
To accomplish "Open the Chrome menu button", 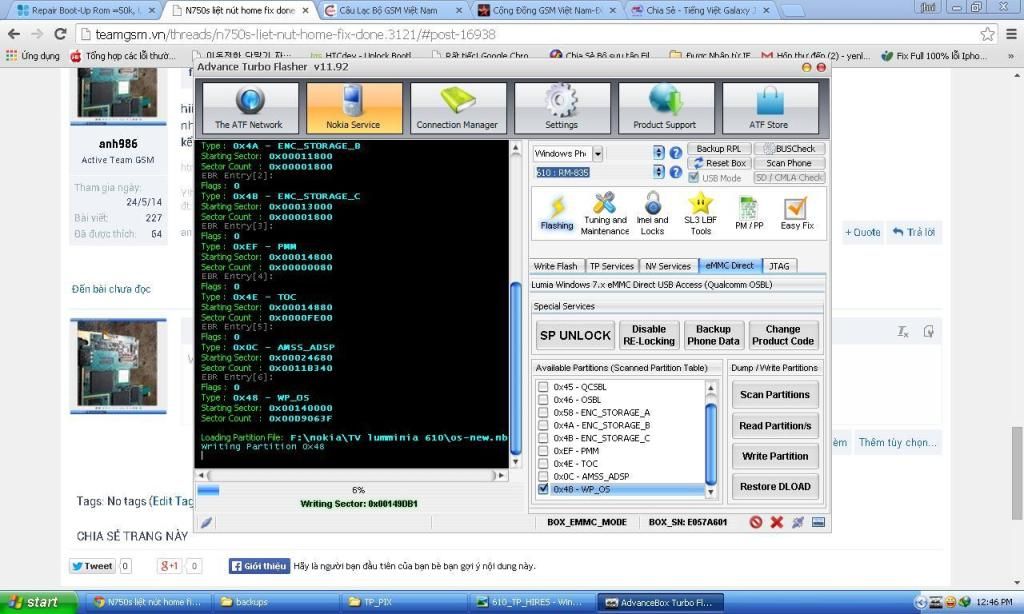I will click(1011, 34).
